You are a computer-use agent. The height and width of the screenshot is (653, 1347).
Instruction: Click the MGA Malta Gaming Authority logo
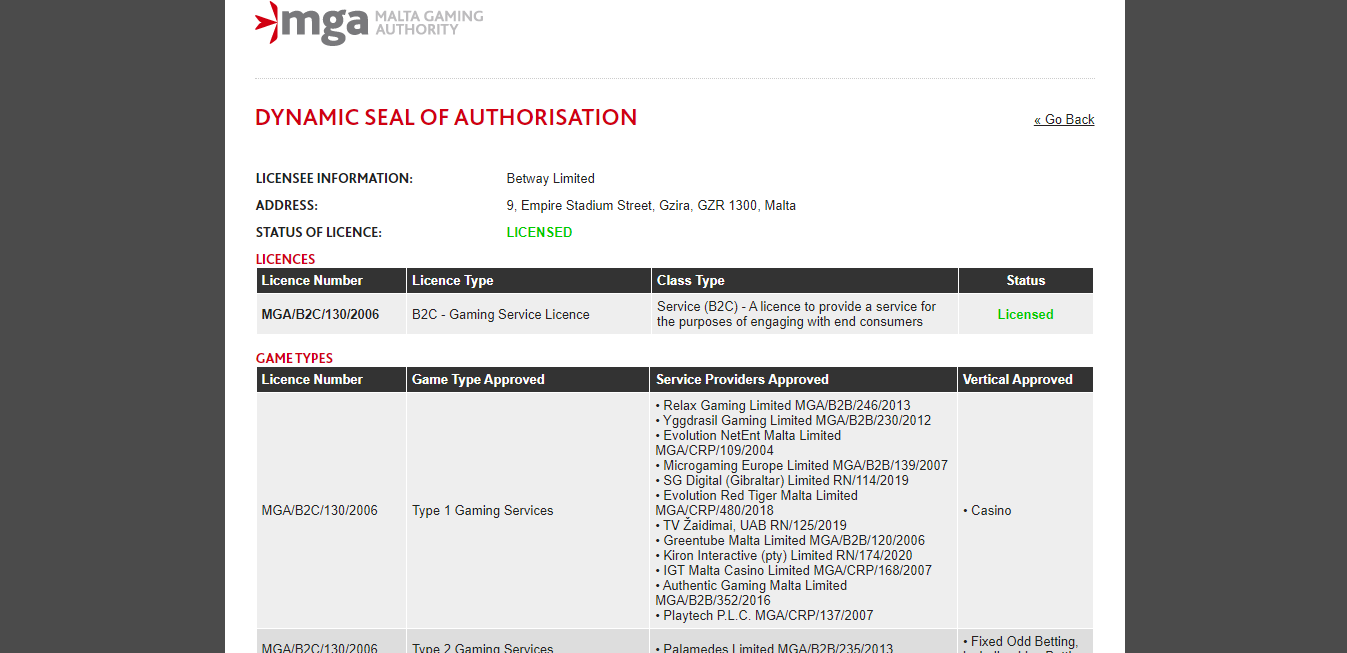[x=369, y=22]
